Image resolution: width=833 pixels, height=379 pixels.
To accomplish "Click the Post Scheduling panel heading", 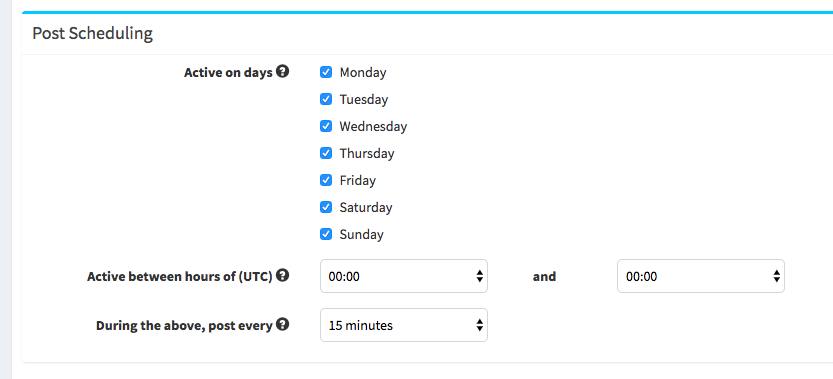I will click(x=92, y=33).
